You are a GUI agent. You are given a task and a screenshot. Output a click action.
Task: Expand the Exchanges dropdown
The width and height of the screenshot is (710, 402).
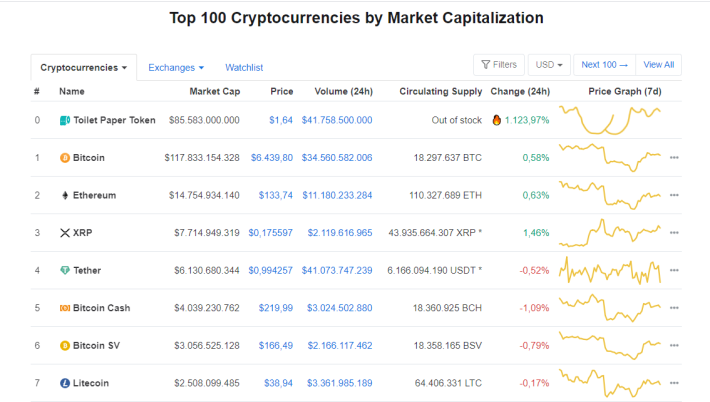[x=176, y=67]
